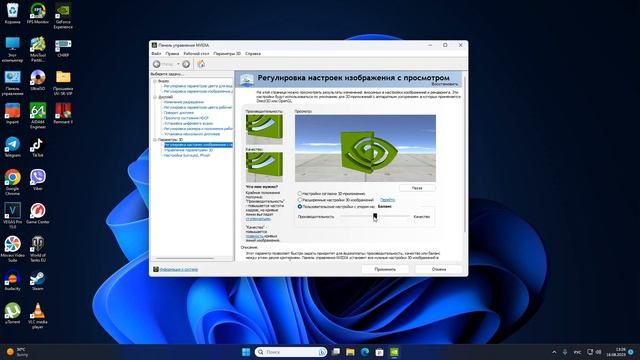Open UltraISO desktop icon

pos(38,80)
